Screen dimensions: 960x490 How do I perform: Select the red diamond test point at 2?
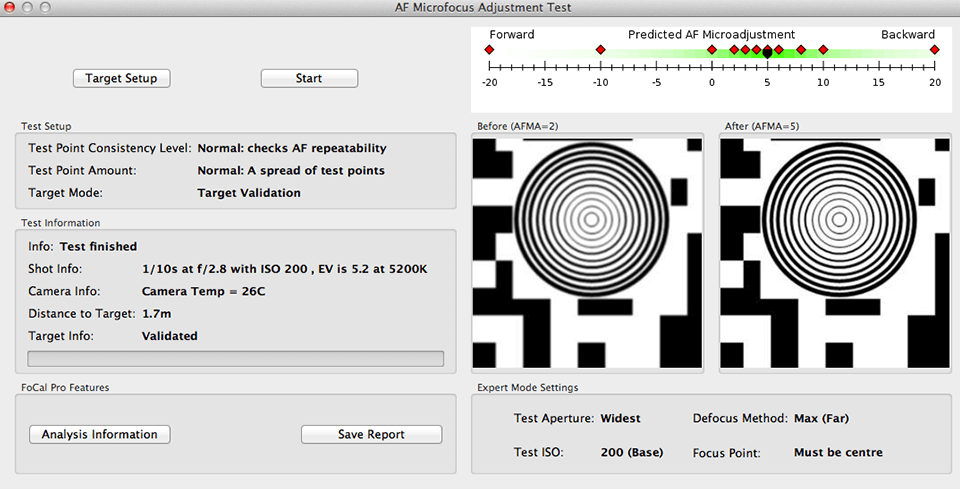(x=734, y=50)
